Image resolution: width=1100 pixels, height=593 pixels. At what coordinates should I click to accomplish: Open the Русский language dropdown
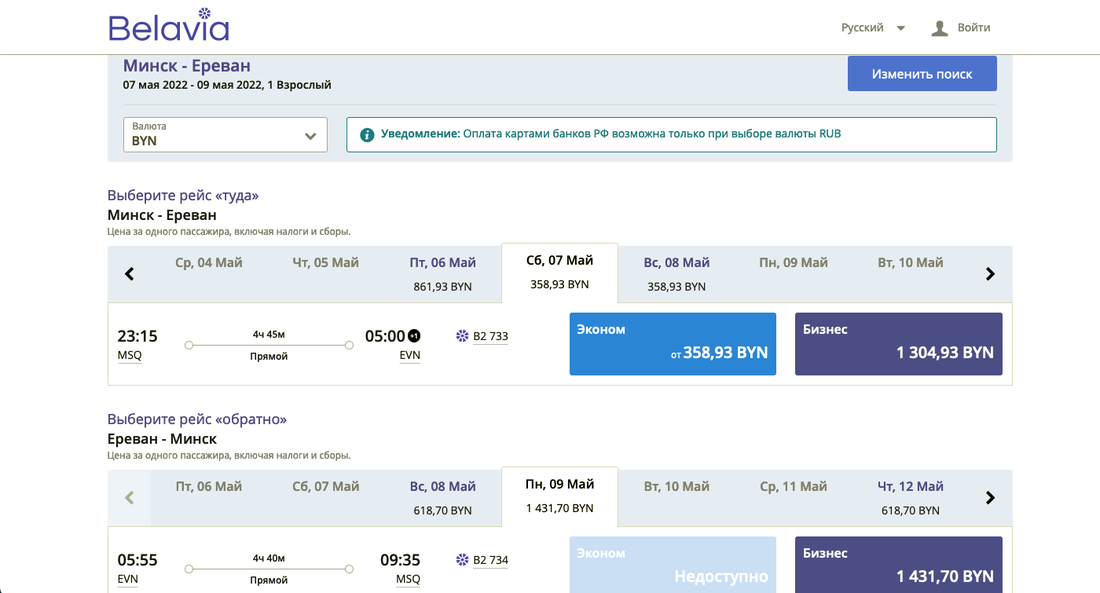pos(873,28)
